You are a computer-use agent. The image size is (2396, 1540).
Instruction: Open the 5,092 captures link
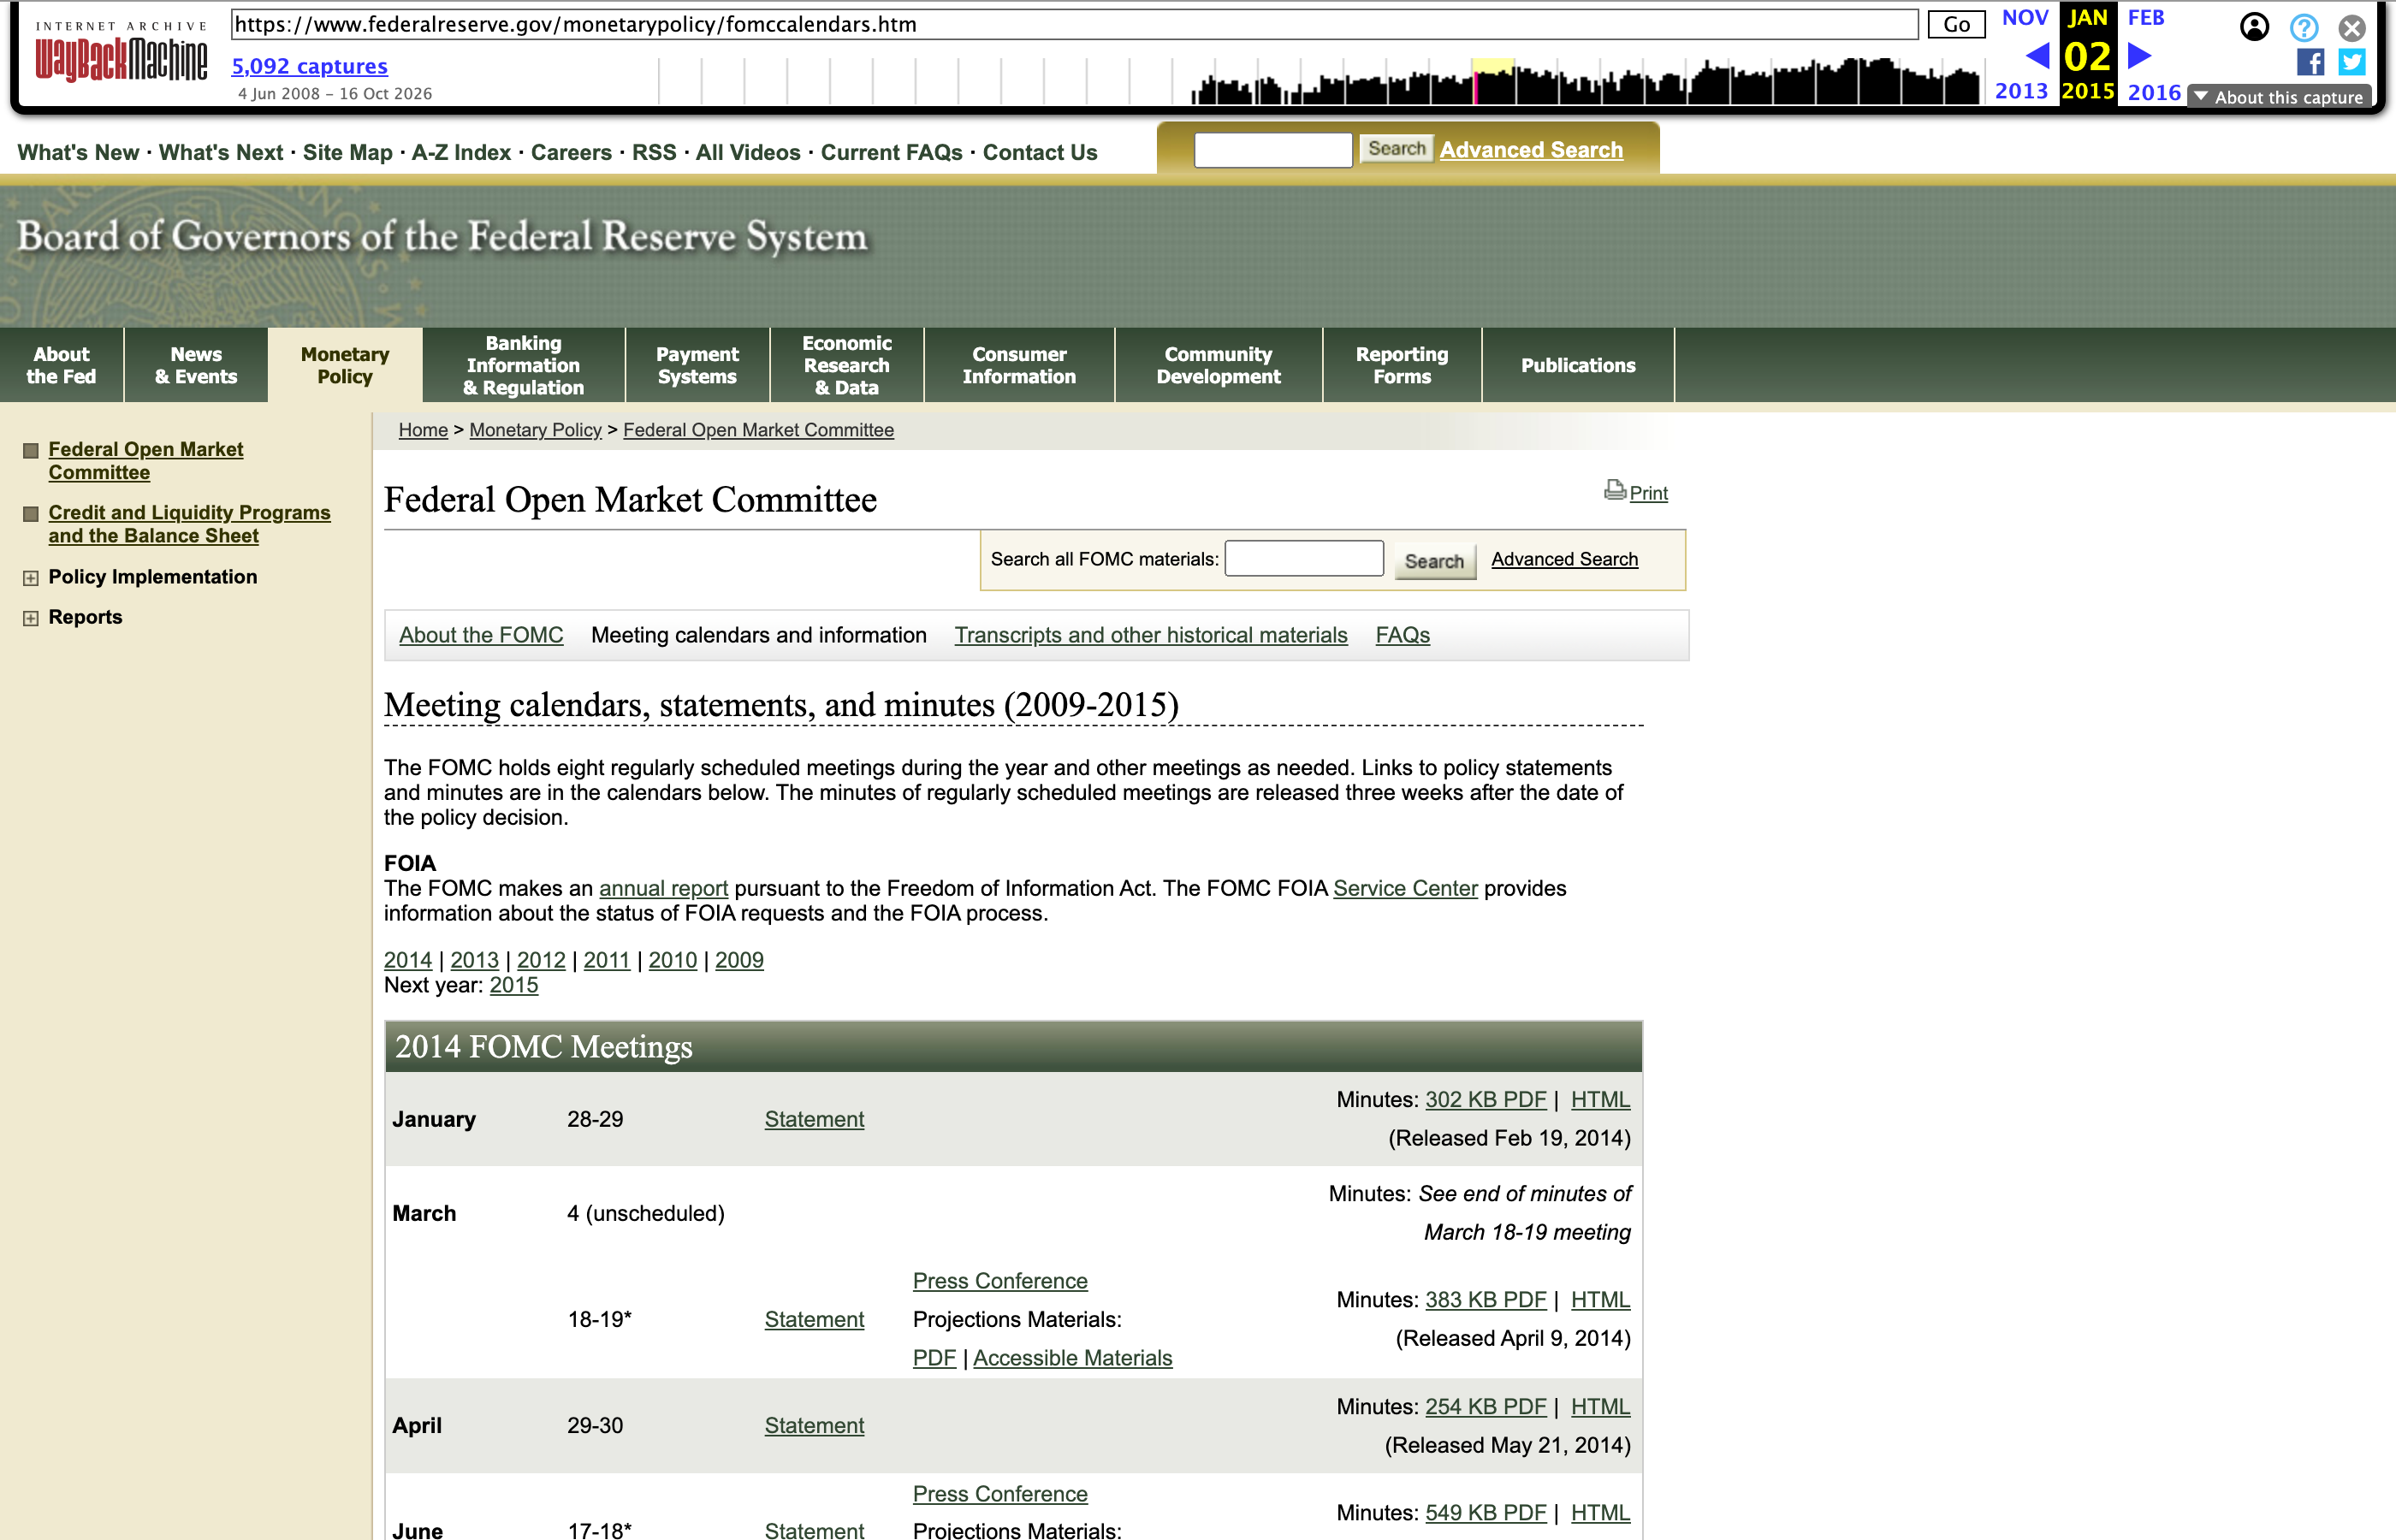[310, 66]
